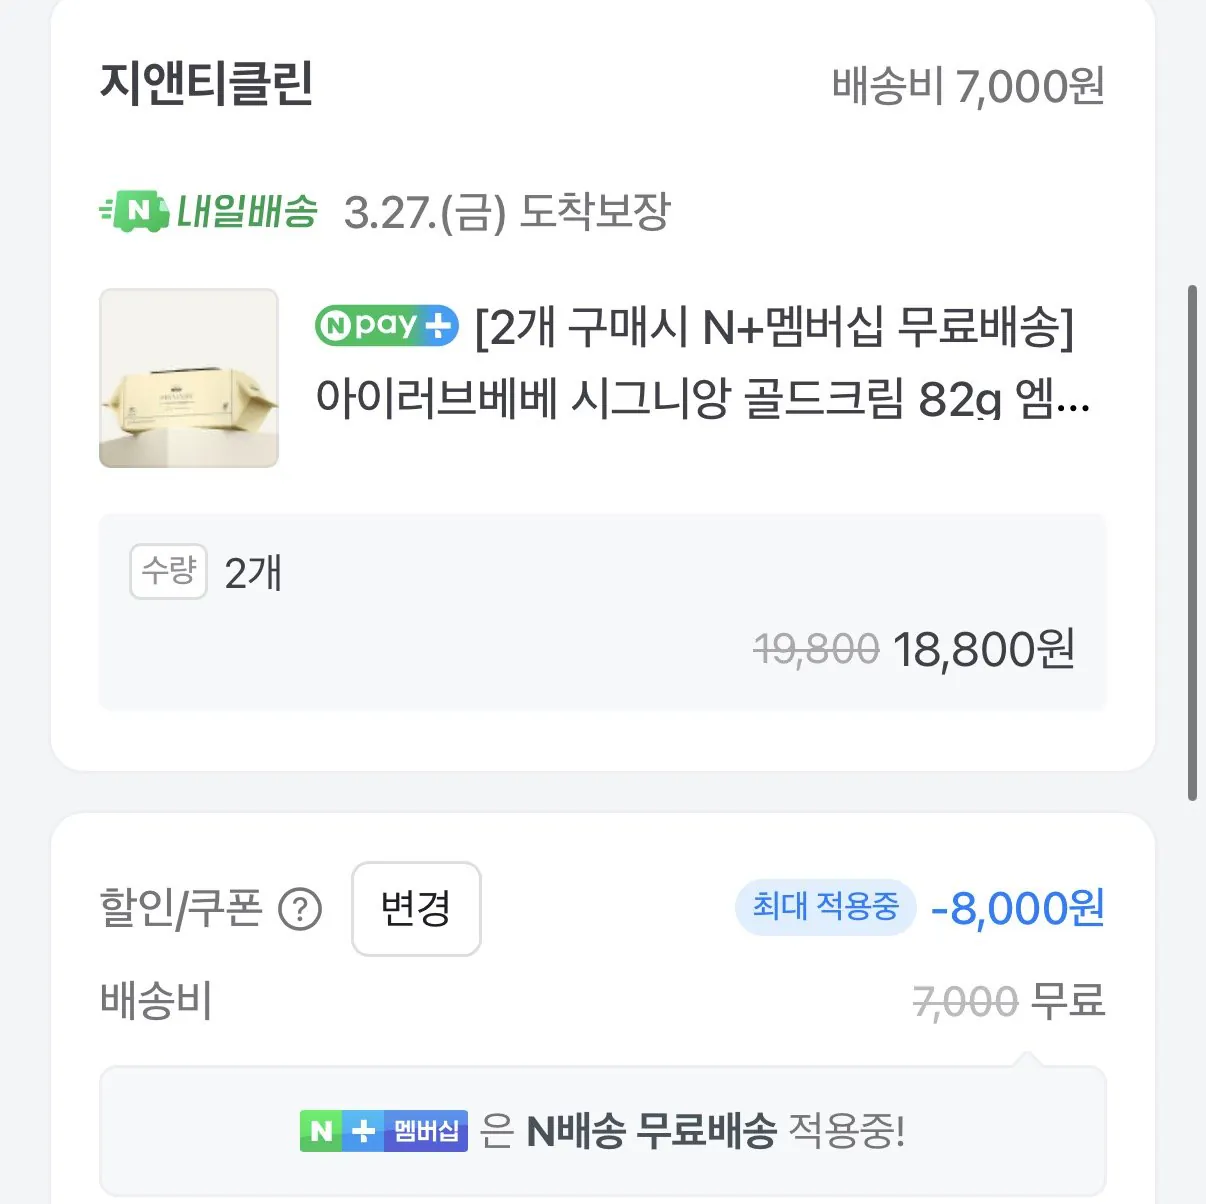
Task: Select the 수량 quantity chip
Action: (x=168, y=571)
